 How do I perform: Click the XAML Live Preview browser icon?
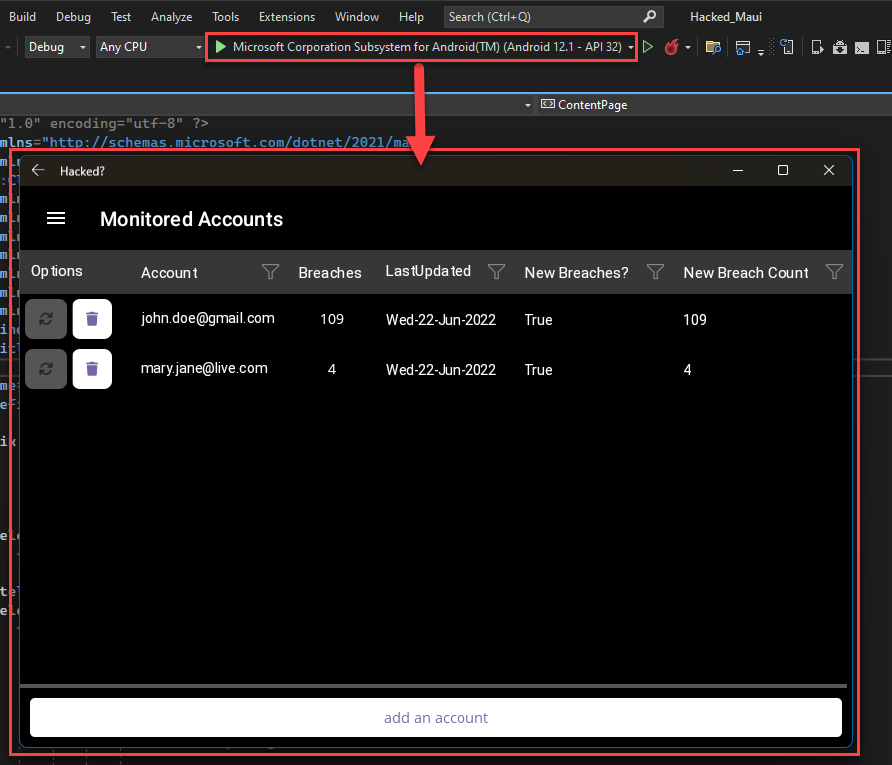click(742, 47)
